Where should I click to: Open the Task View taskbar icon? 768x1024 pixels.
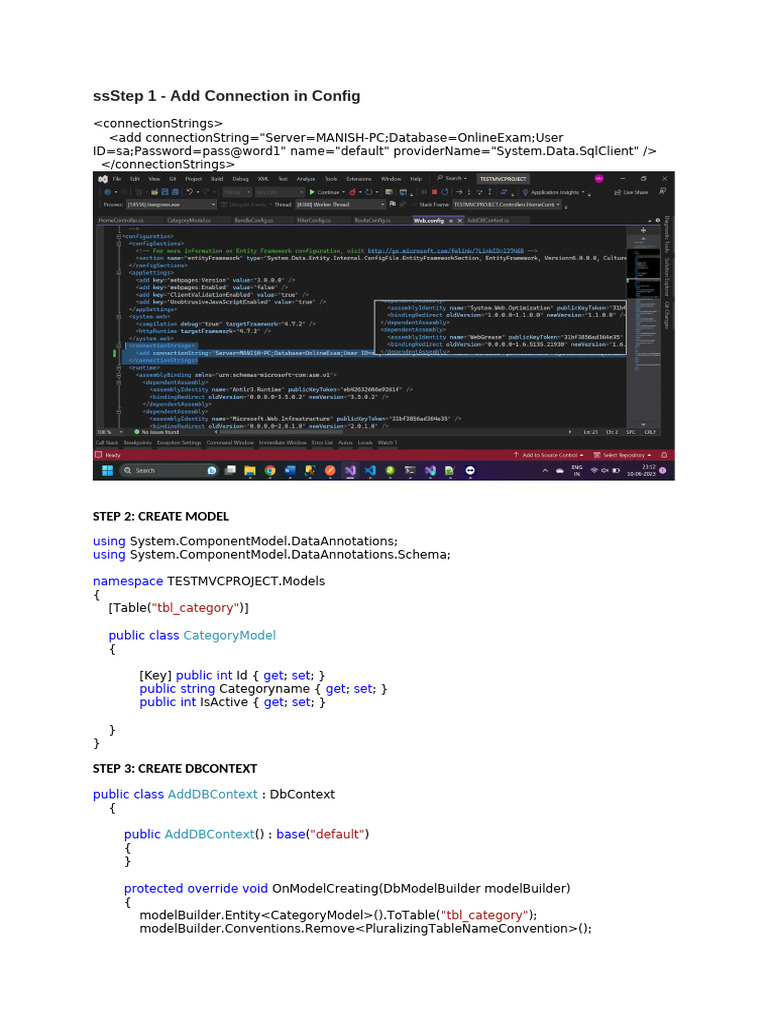pos(230,470)
